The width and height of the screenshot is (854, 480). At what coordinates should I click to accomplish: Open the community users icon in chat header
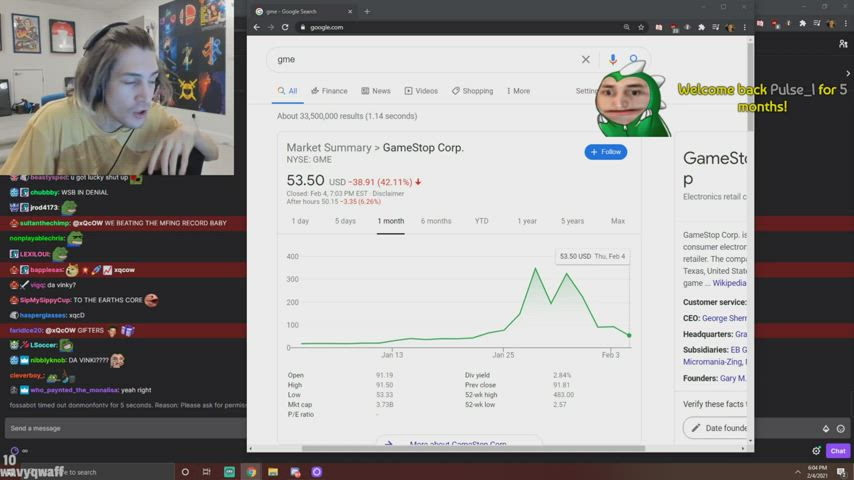click(843, 44)
